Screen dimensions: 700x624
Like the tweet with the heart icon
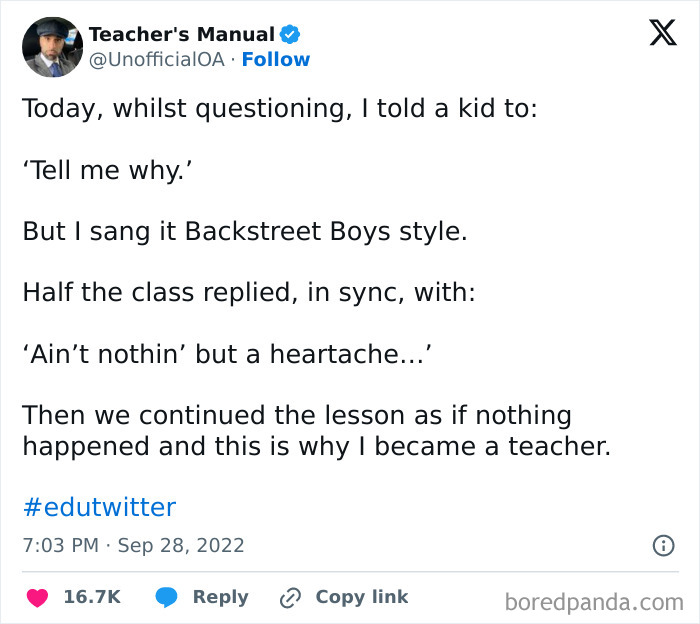tap(37, 597)
